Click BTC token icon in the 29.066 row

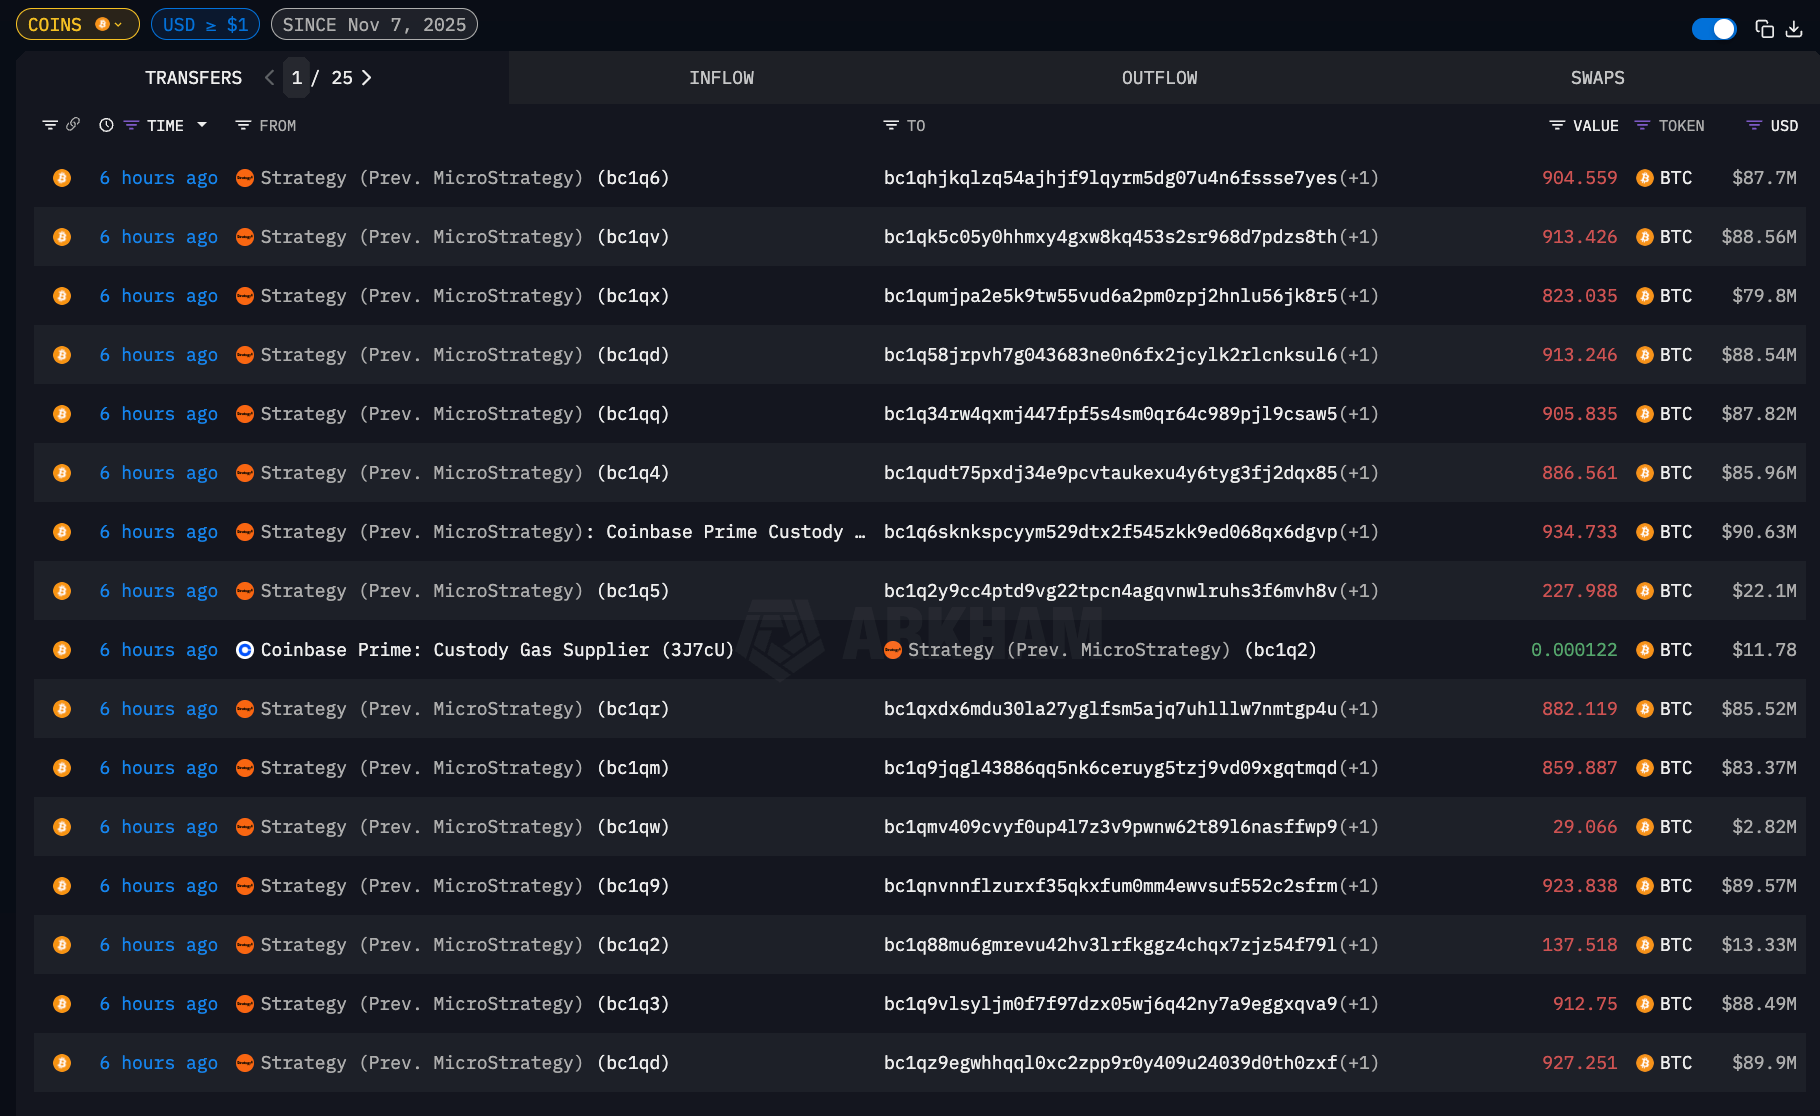[1645, 827]
